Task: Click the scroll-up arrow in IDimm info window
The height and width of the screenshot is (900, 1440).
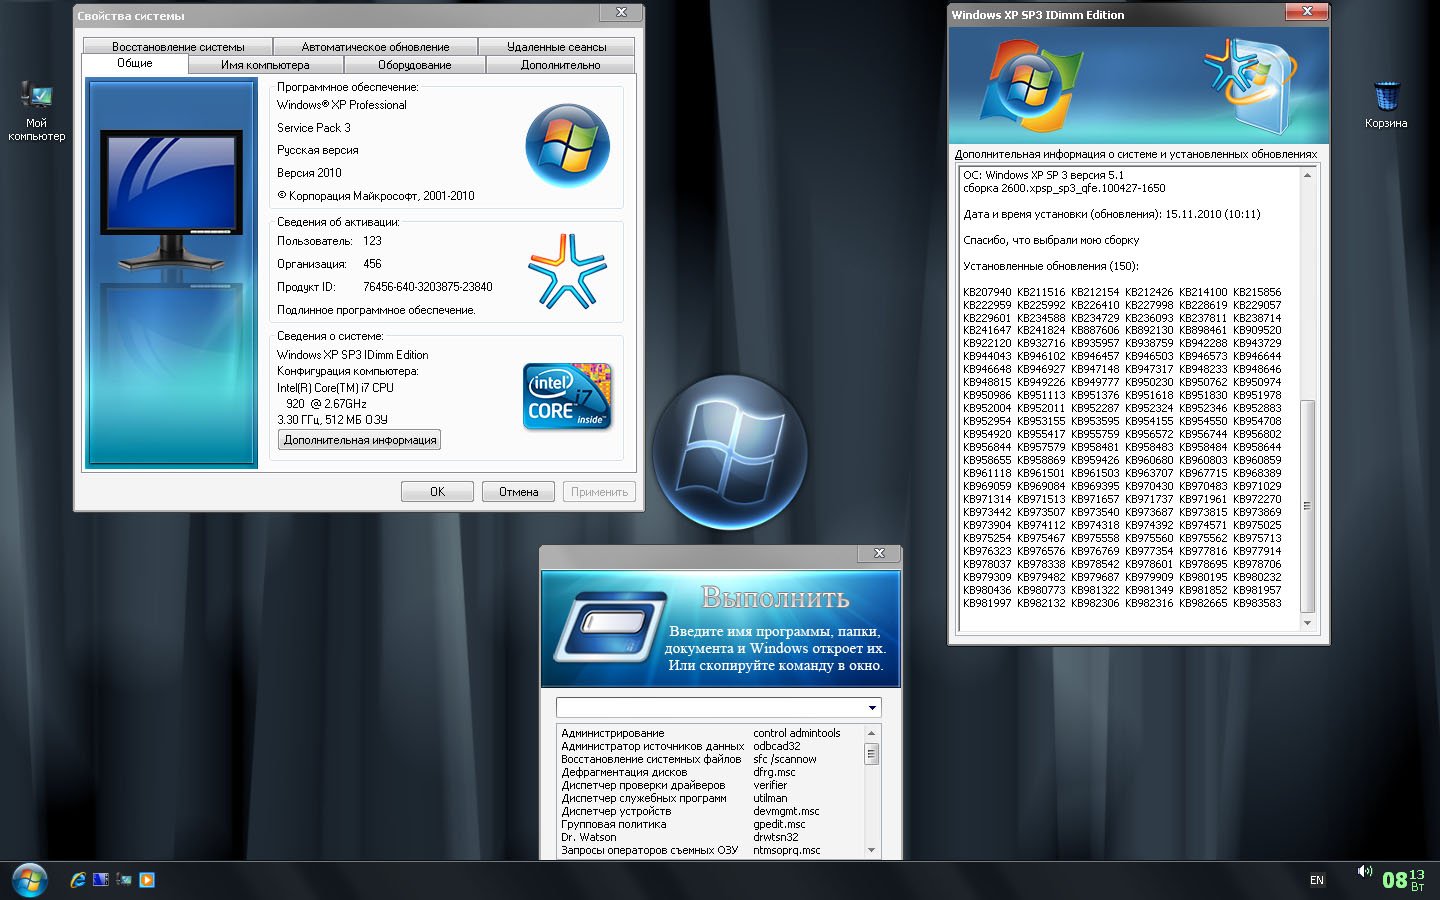Action: click(1307, 175)
